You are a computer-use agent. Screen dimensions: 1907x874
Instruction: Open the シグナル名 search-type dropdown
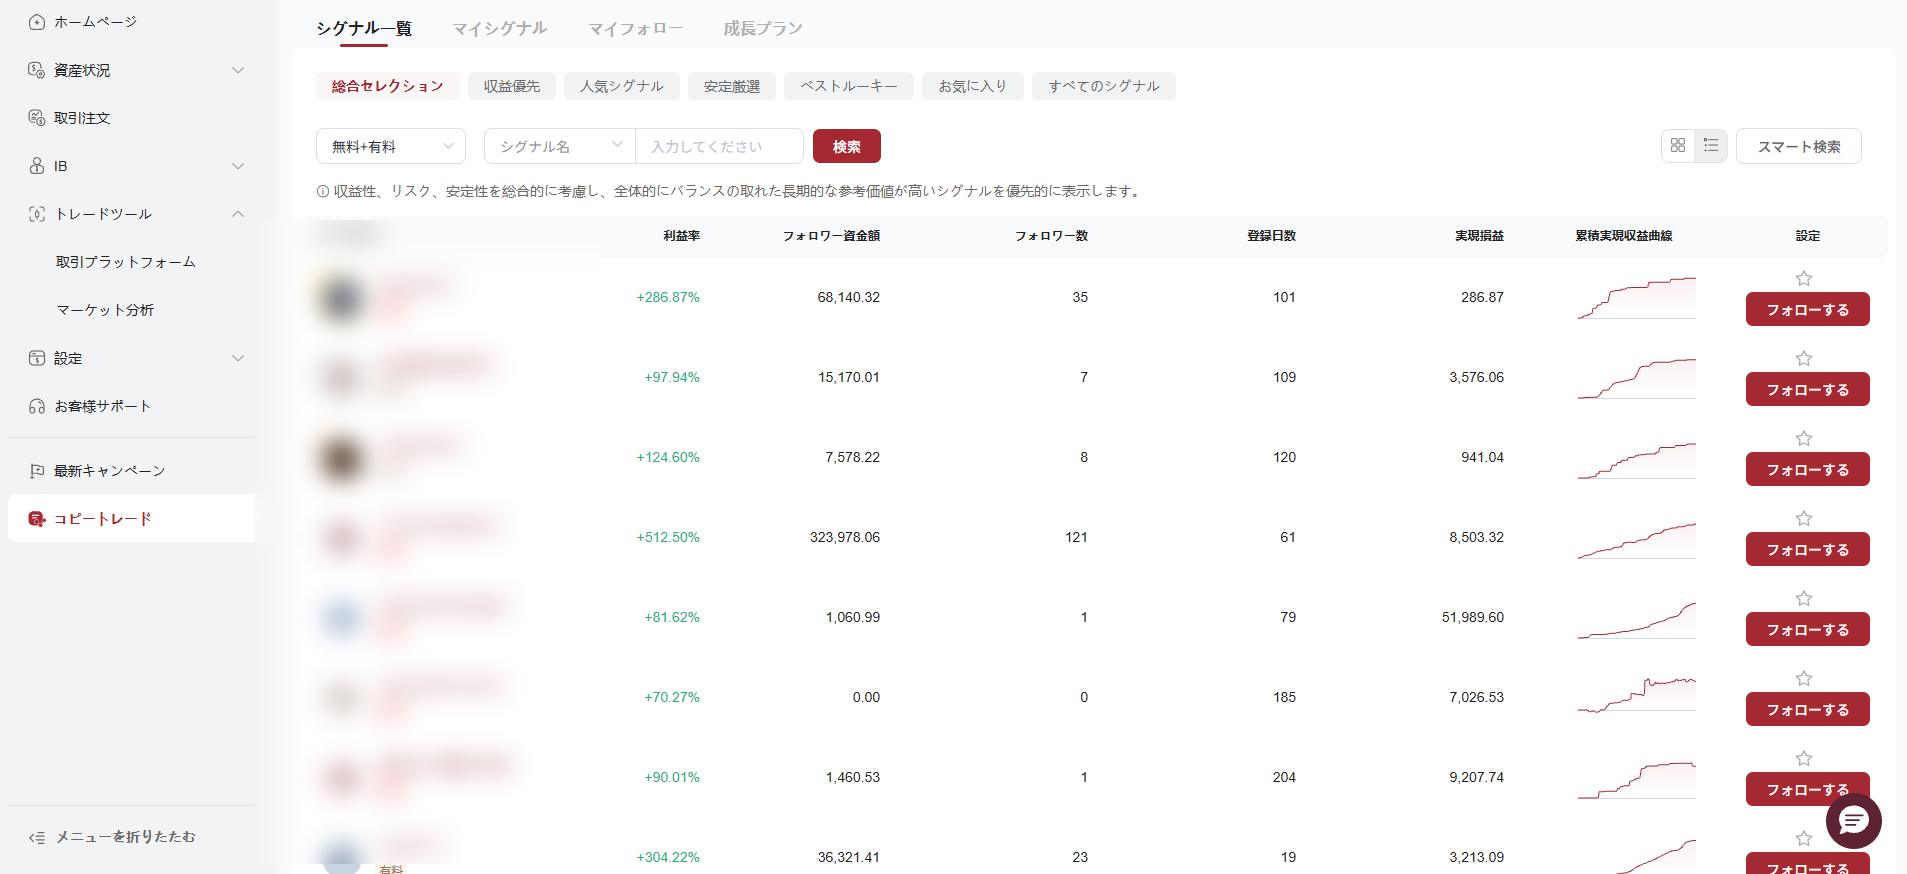tap(560, 146)
